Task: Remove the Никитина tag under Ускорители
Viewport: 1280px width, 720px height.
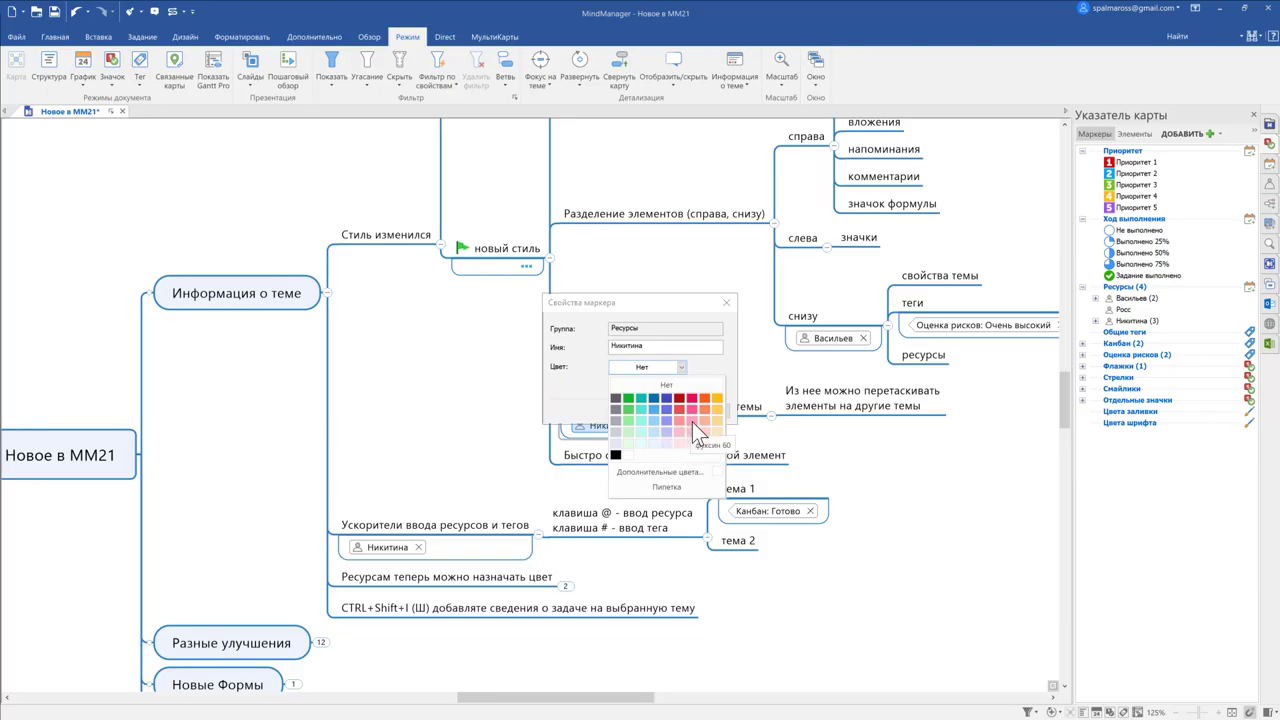Action: 419,547
